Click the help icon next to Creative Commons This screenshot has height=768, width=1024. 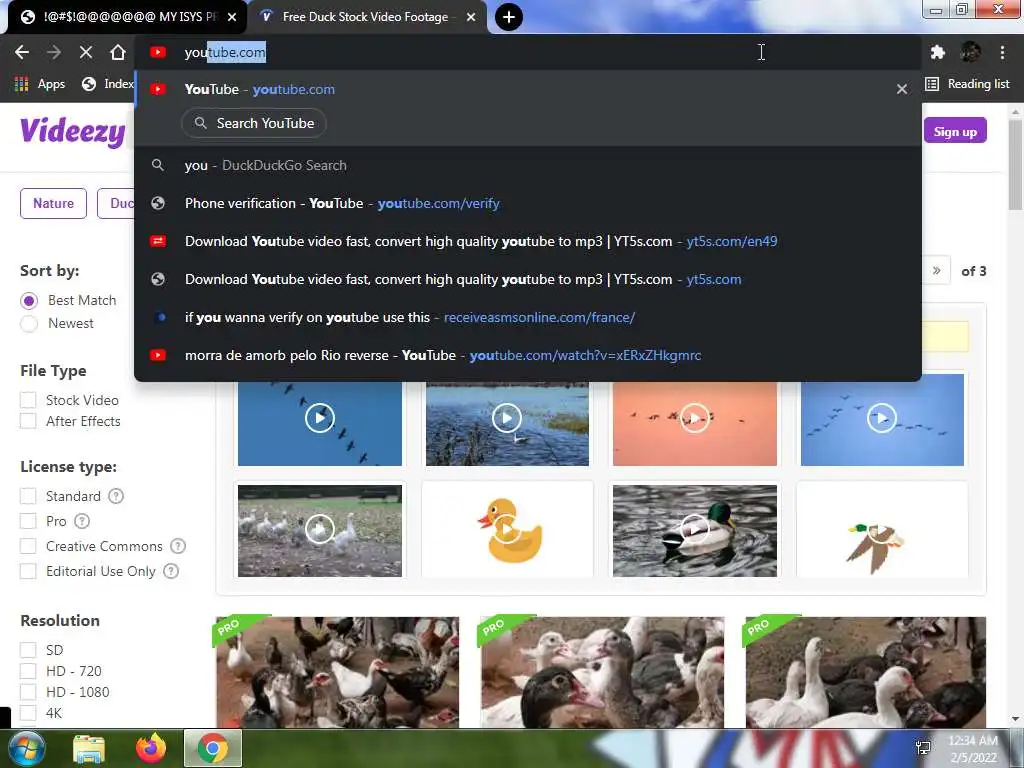tap(178, 546)
